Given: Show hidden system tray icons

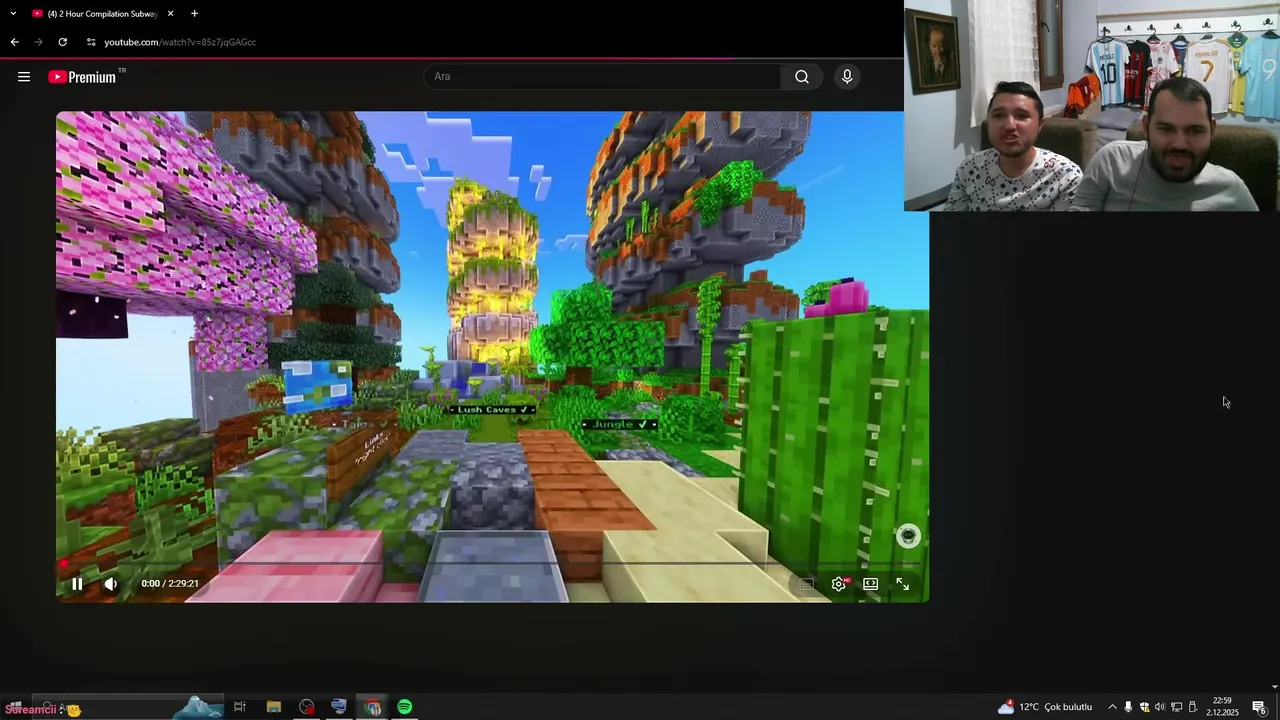Looking at the screenshot, I should pyautogui.click(x=1112, y=707).
